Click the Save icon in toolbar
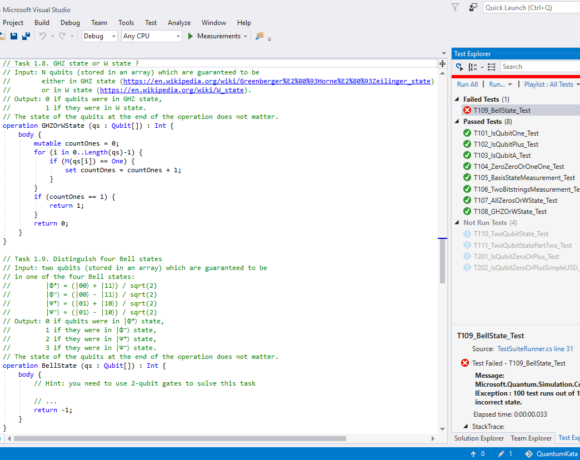The height and width of the screenshot is (460, 580). (14, 36)
